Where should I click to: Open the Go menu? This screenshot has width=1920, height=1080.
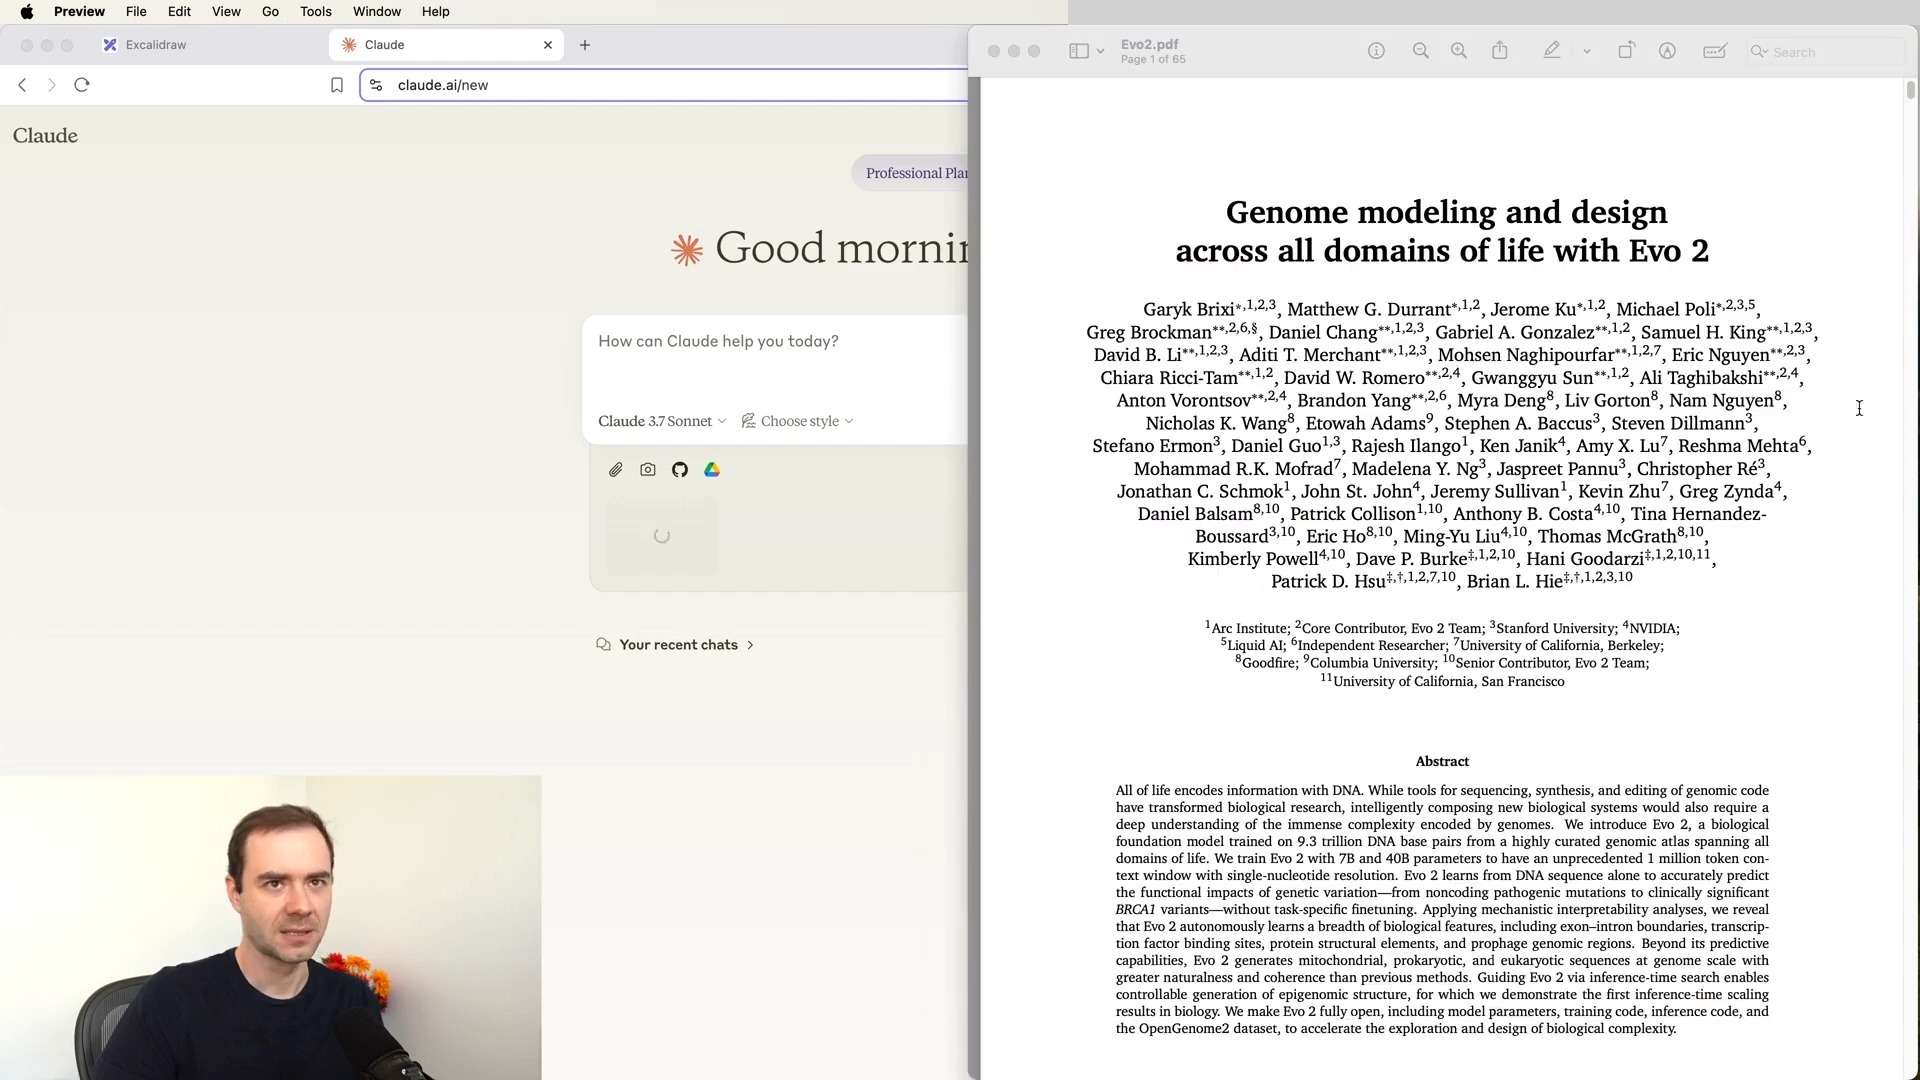pyautogui.click(x=270, y=12)
